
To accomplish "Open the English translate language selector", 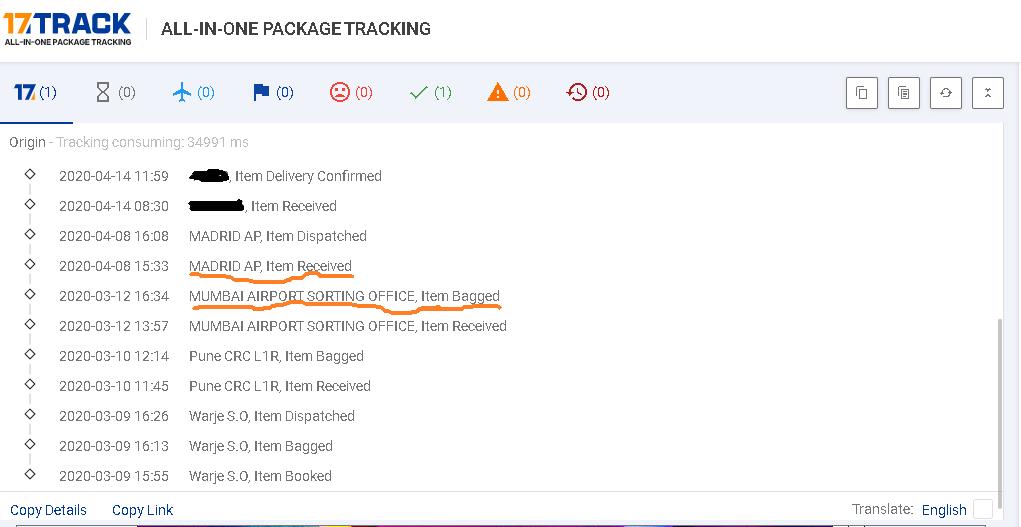I will (944, 509).
